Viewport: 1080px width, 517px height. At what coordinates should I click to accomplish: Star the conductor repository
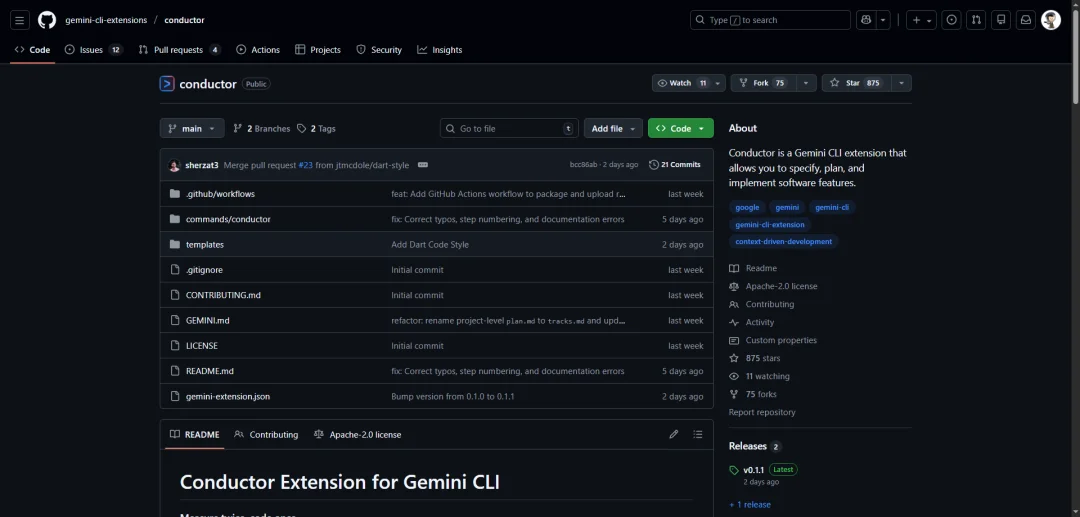point(856,83)
